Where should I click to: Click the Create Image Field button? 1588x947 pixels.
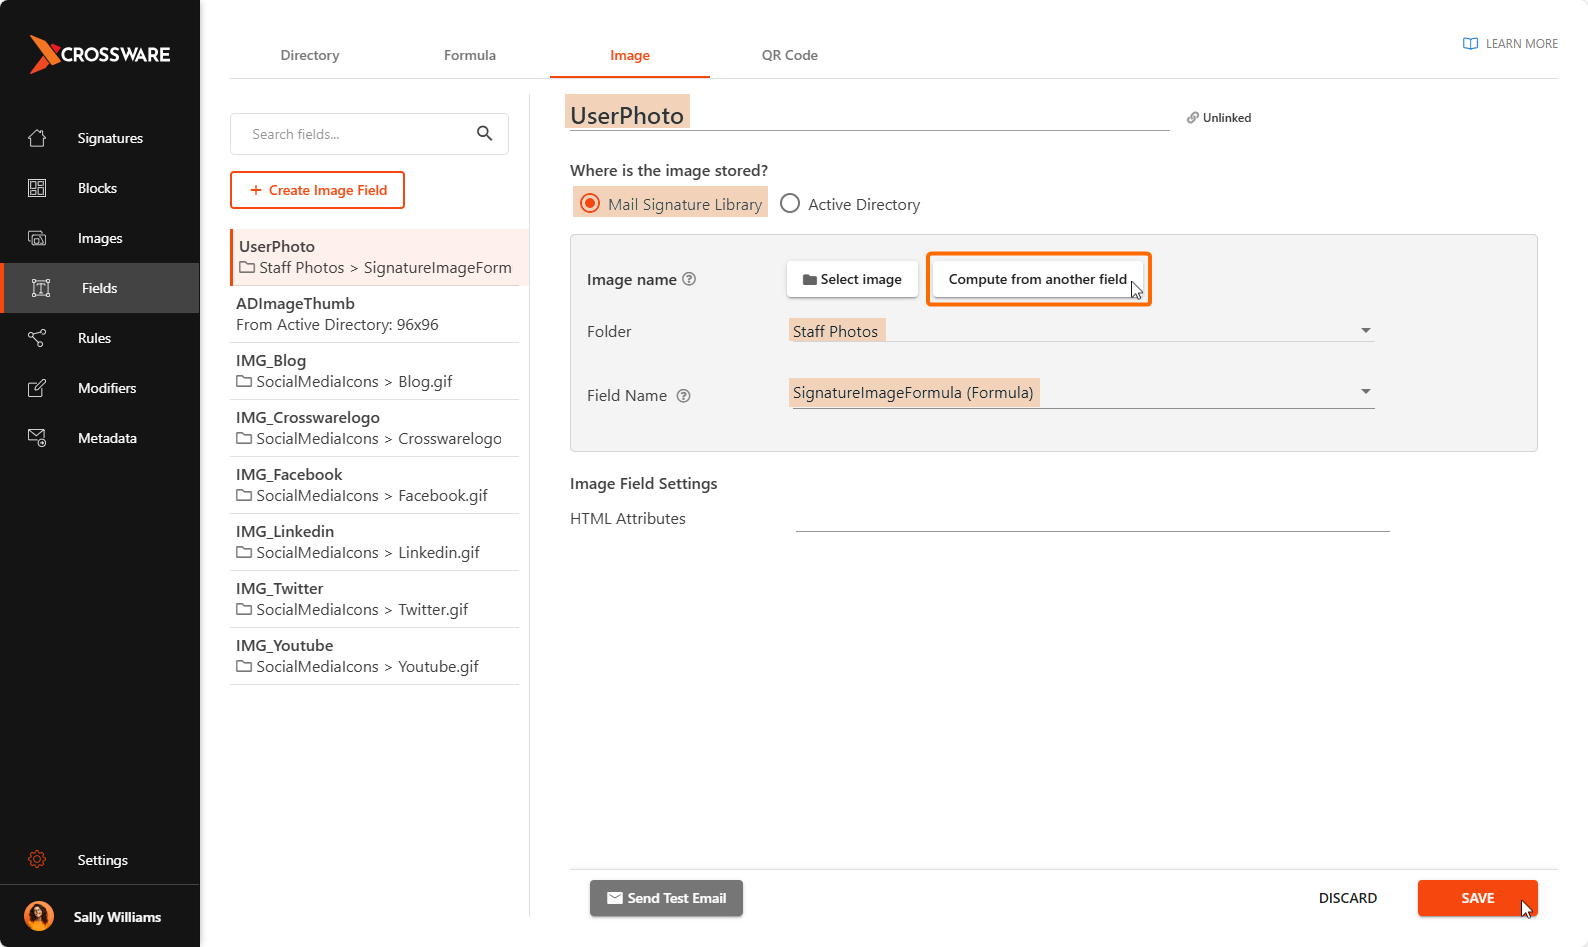(x=317, y=190)
